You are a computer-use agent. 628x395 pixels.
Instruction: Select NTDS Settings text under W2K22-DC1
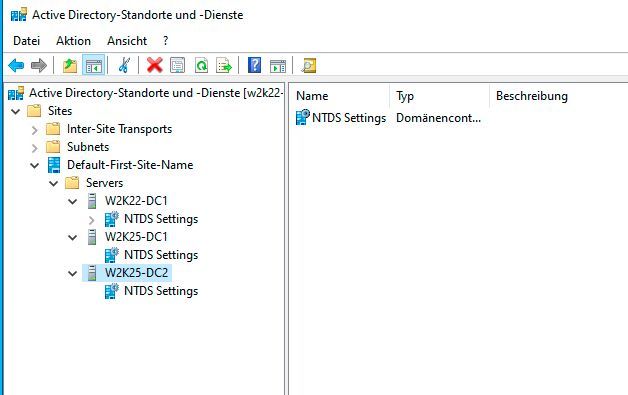161,219
